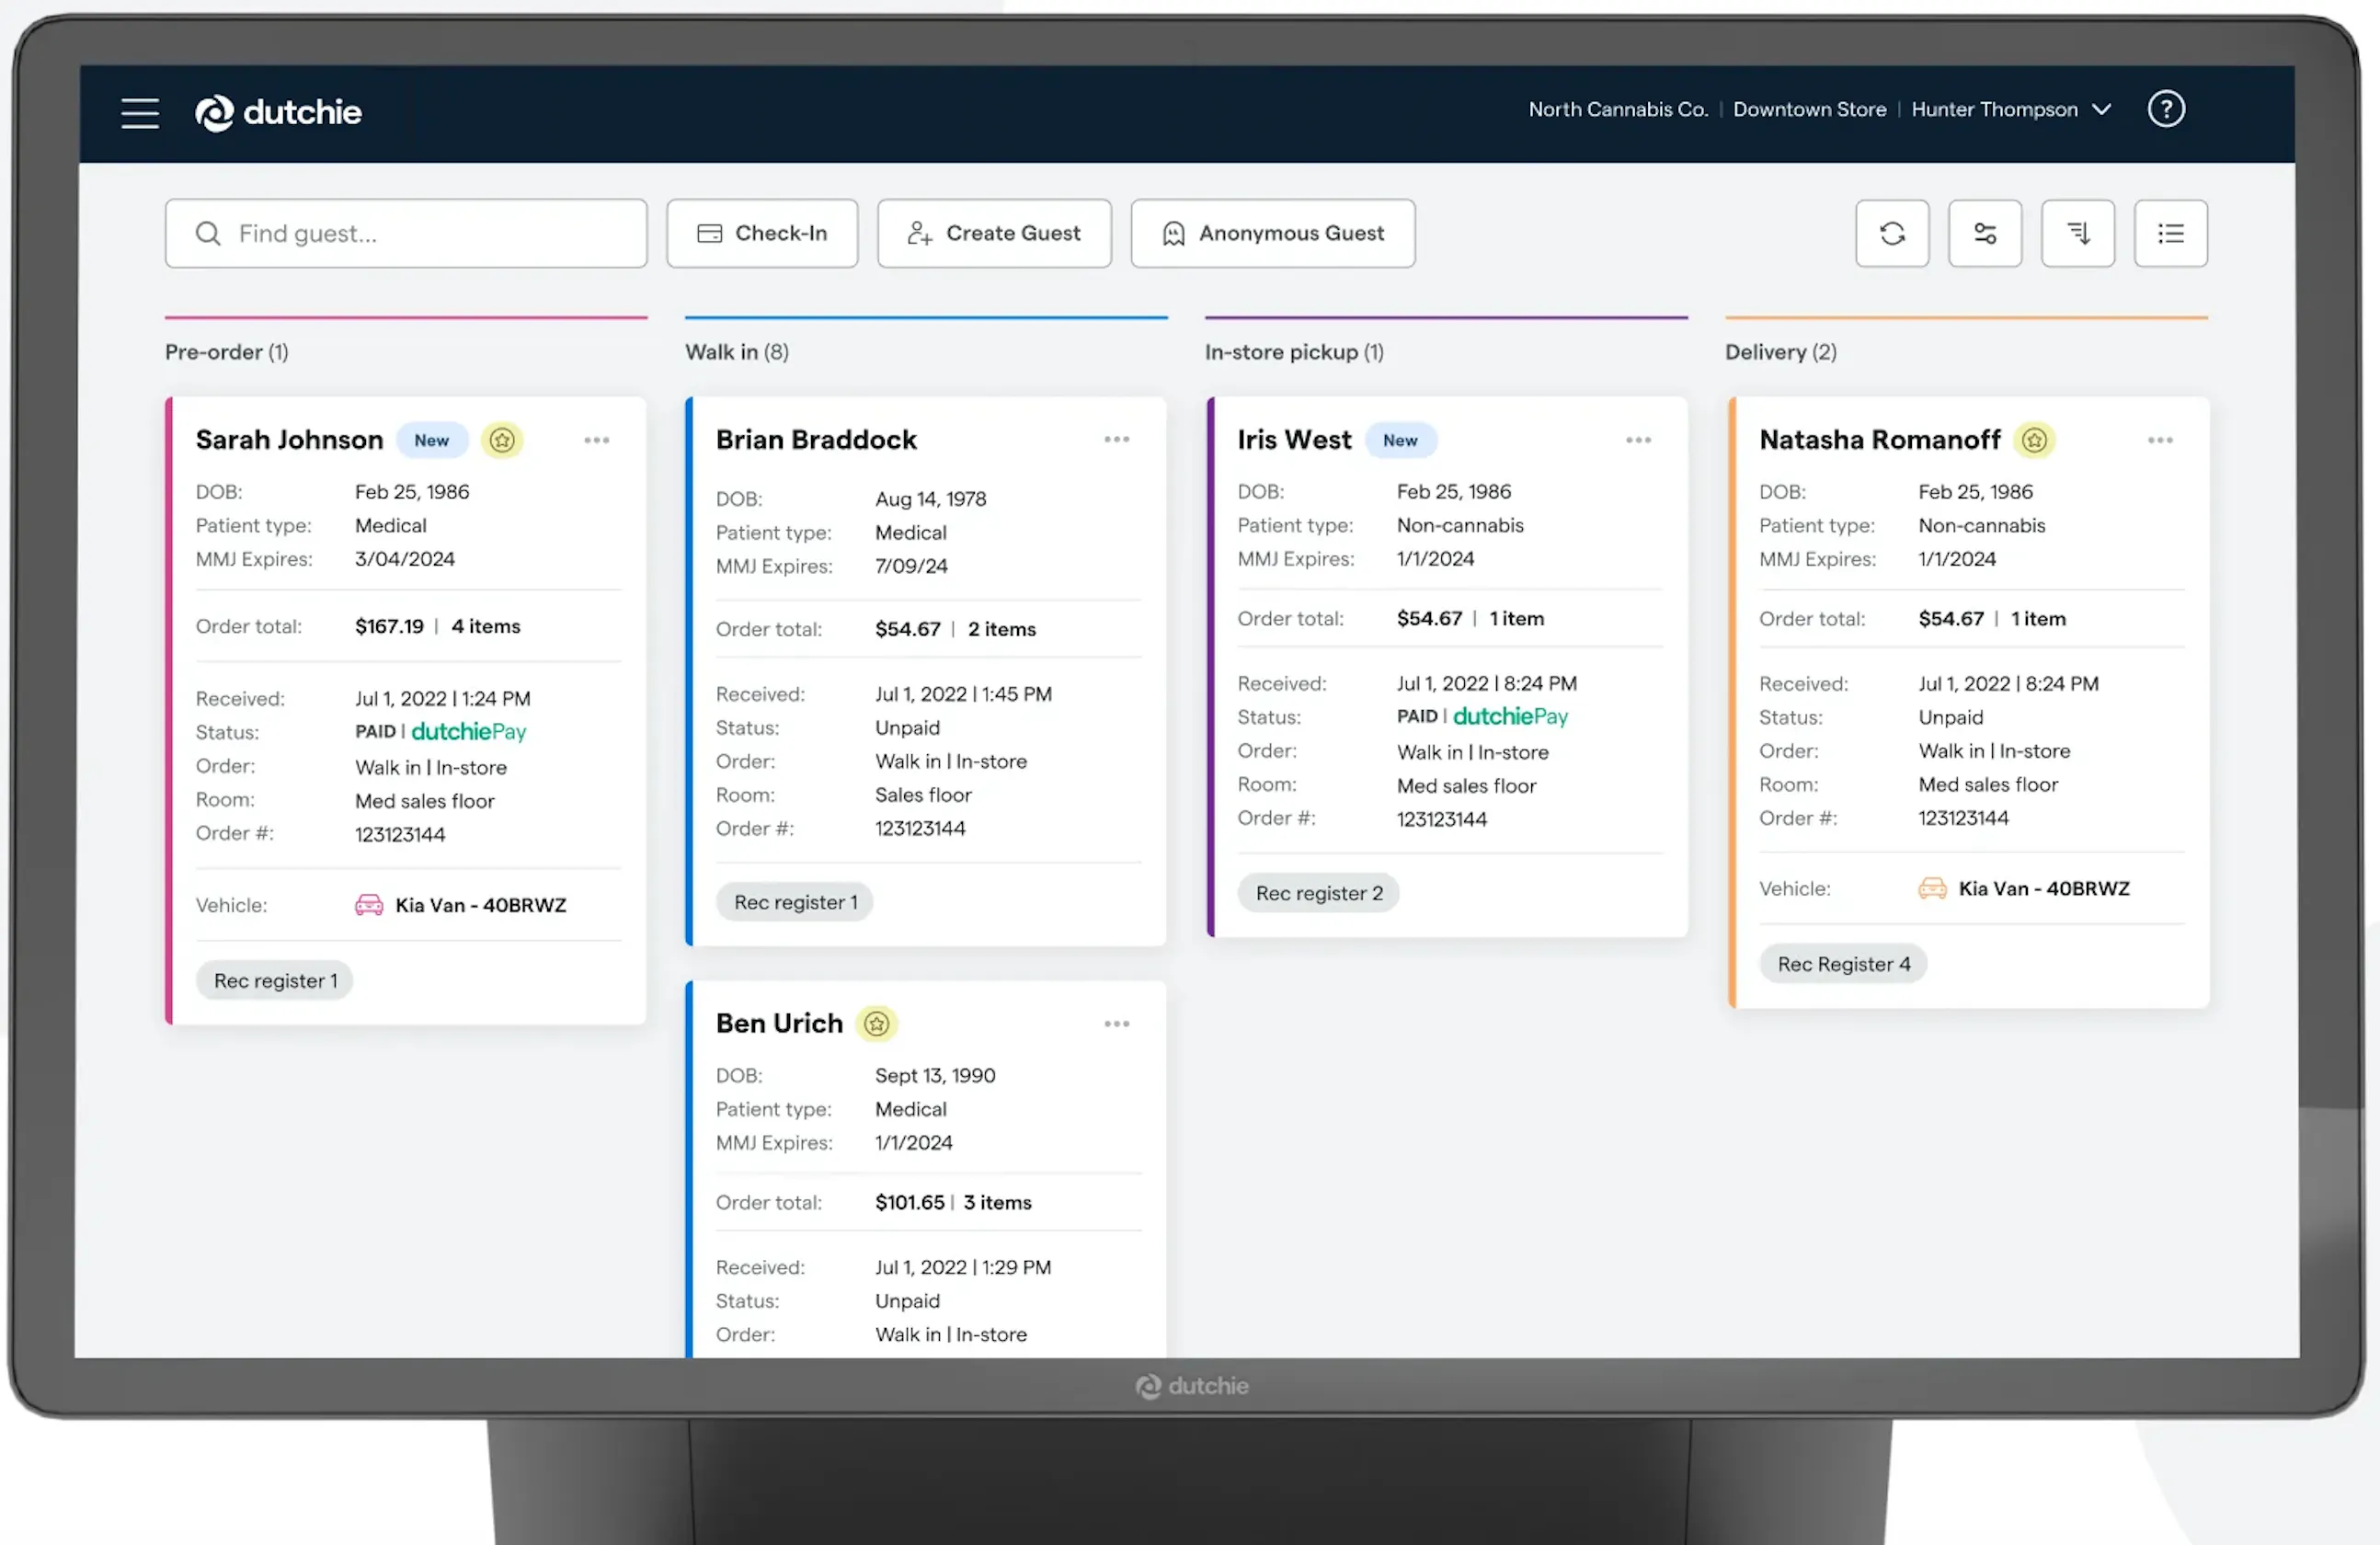Click the pink car icon on Sarah Johnson's card

click(x=369, y=905)
